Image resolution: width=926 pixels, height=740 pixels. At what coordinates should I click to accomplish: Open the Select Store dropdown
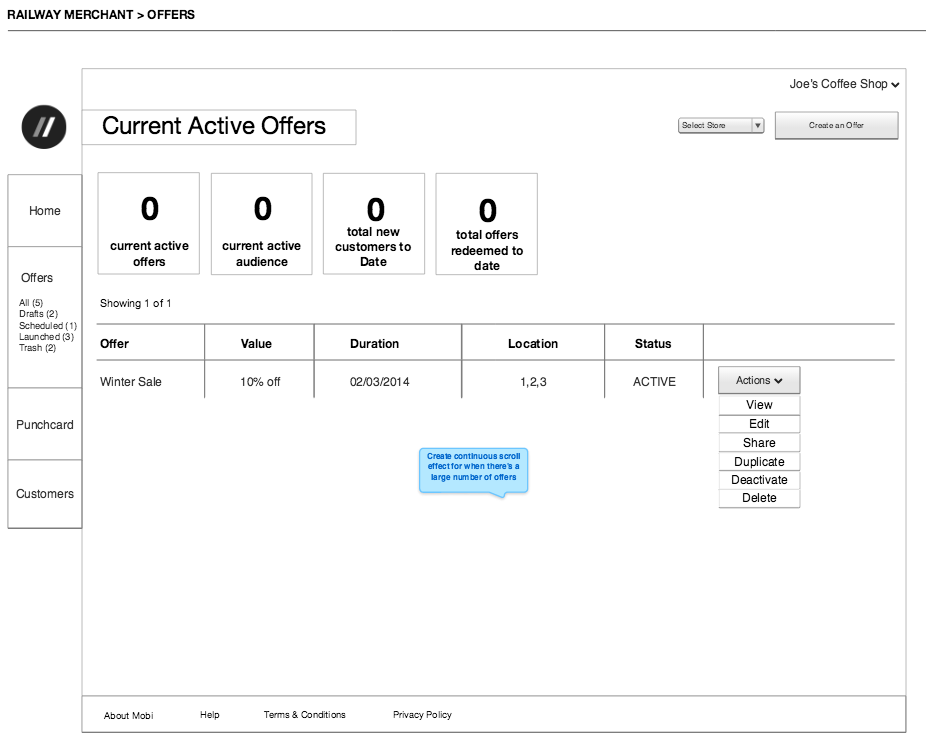pyautogui.click(x=721, y=125)
